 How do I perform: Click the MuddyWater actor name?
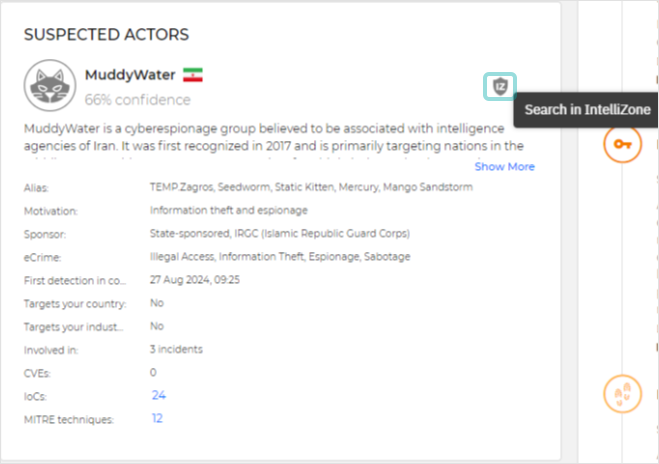click(130, 75)
